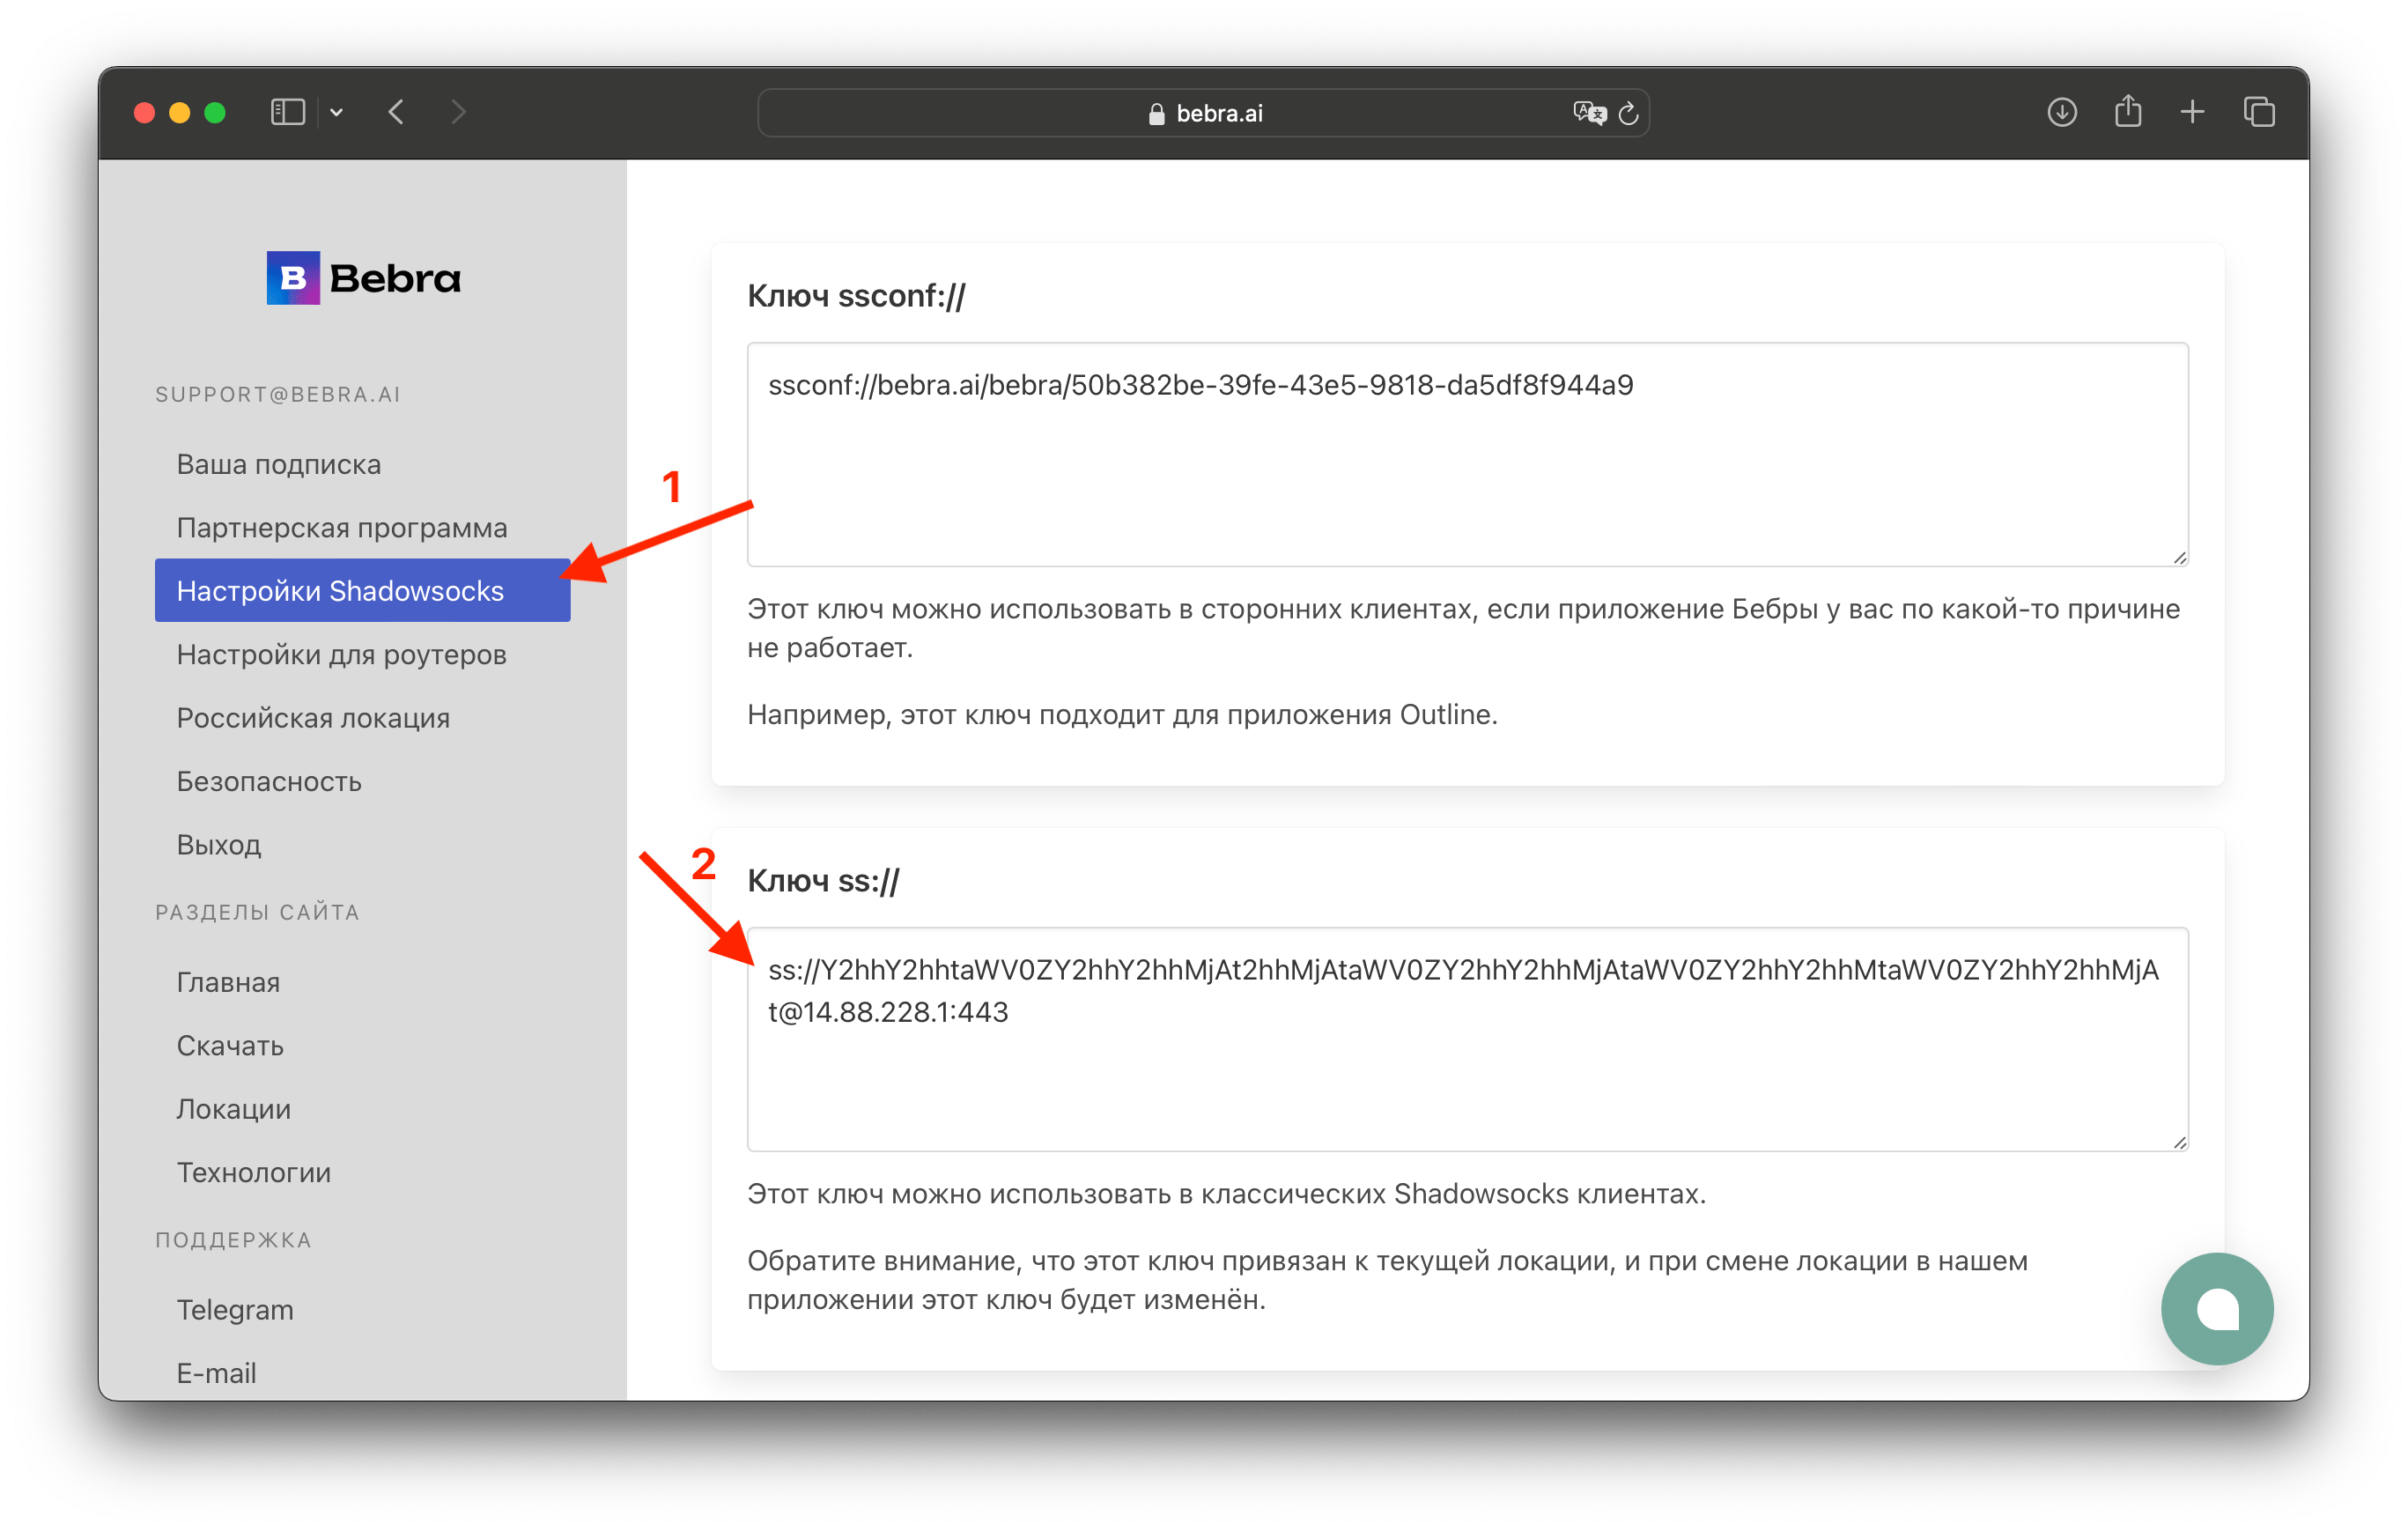Screen dimensions: 2408x1531
Task: Click the translate page icon
Action: [1588, 113]
